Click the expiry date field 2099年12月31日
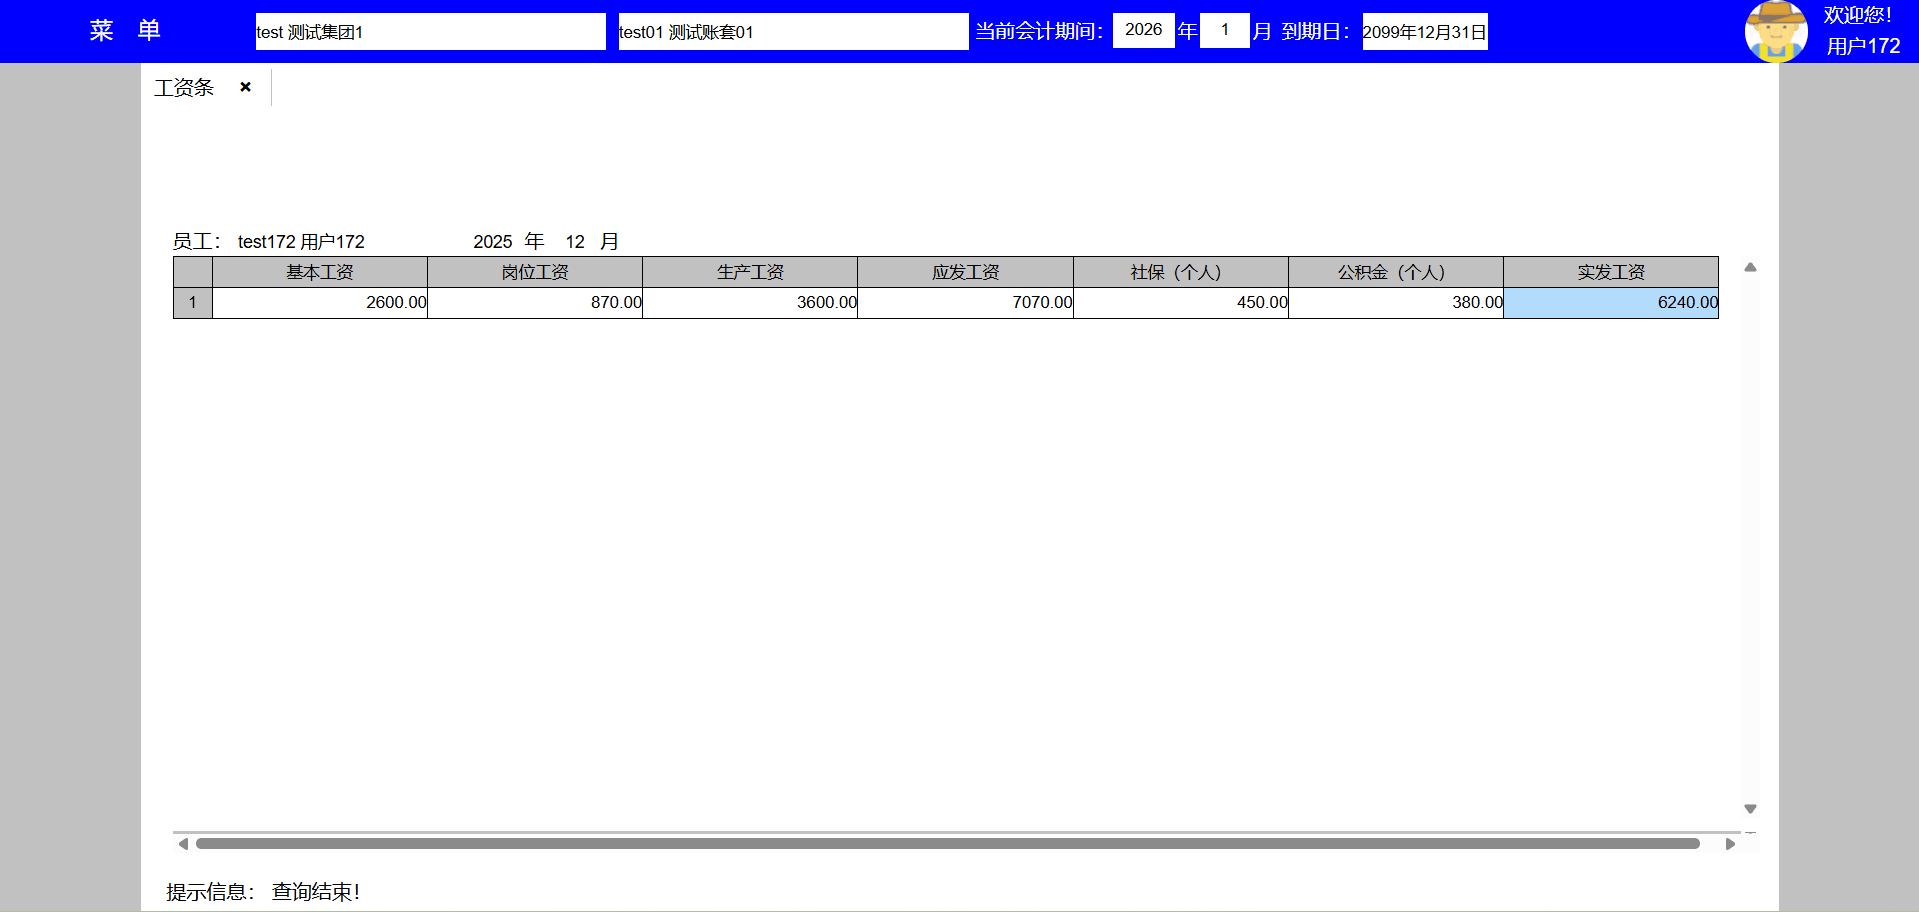 pyautogui.click(x=1424, y=31)
